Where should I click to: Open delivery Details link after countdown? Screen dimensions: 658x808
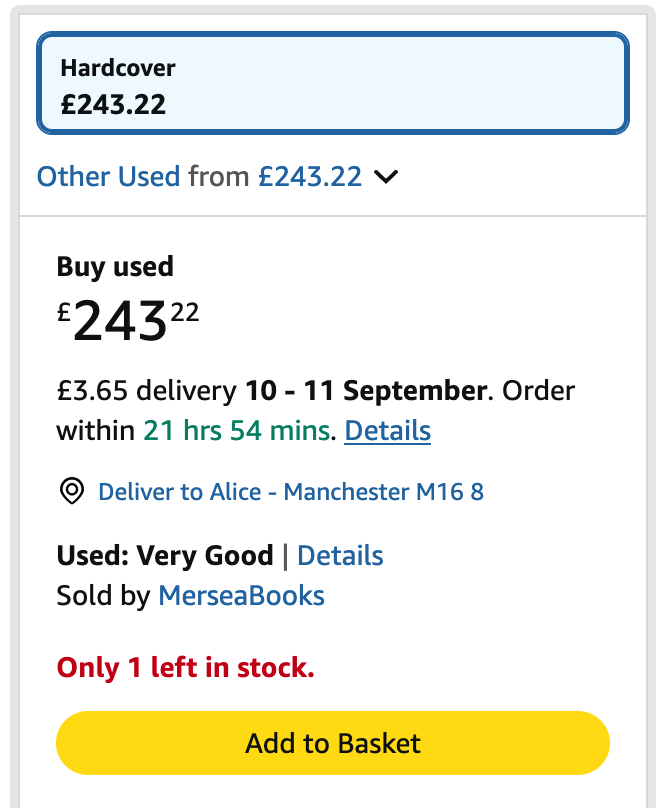(387, 431)
